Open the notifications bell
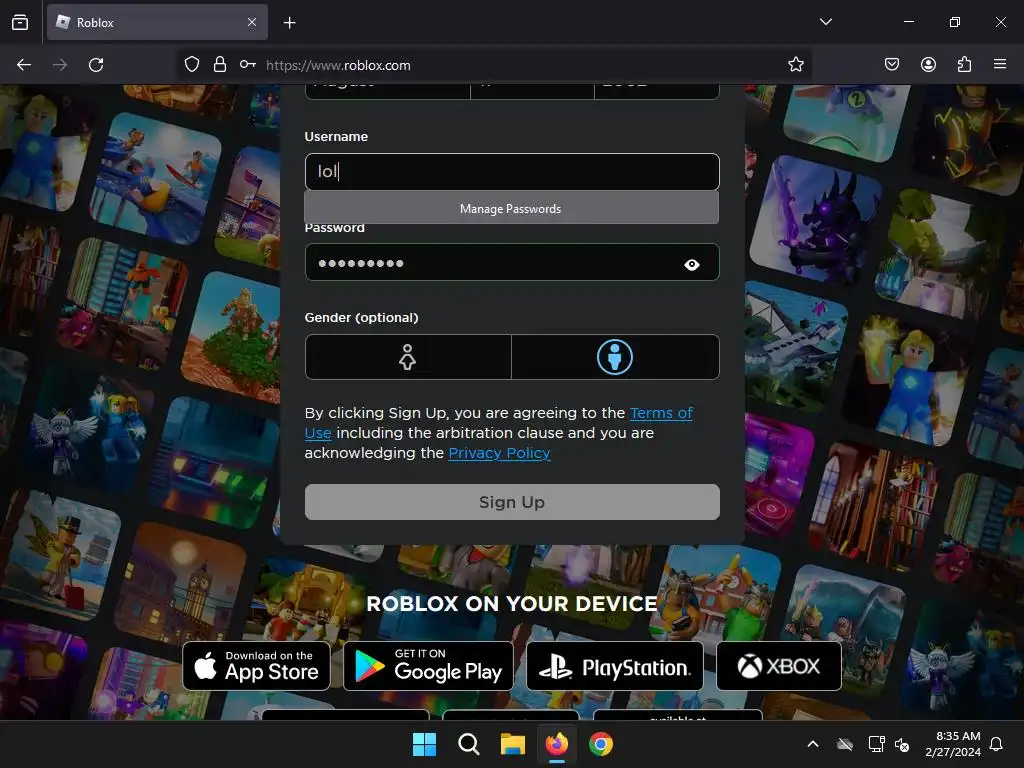The image size is (1024, 768). 997,744
